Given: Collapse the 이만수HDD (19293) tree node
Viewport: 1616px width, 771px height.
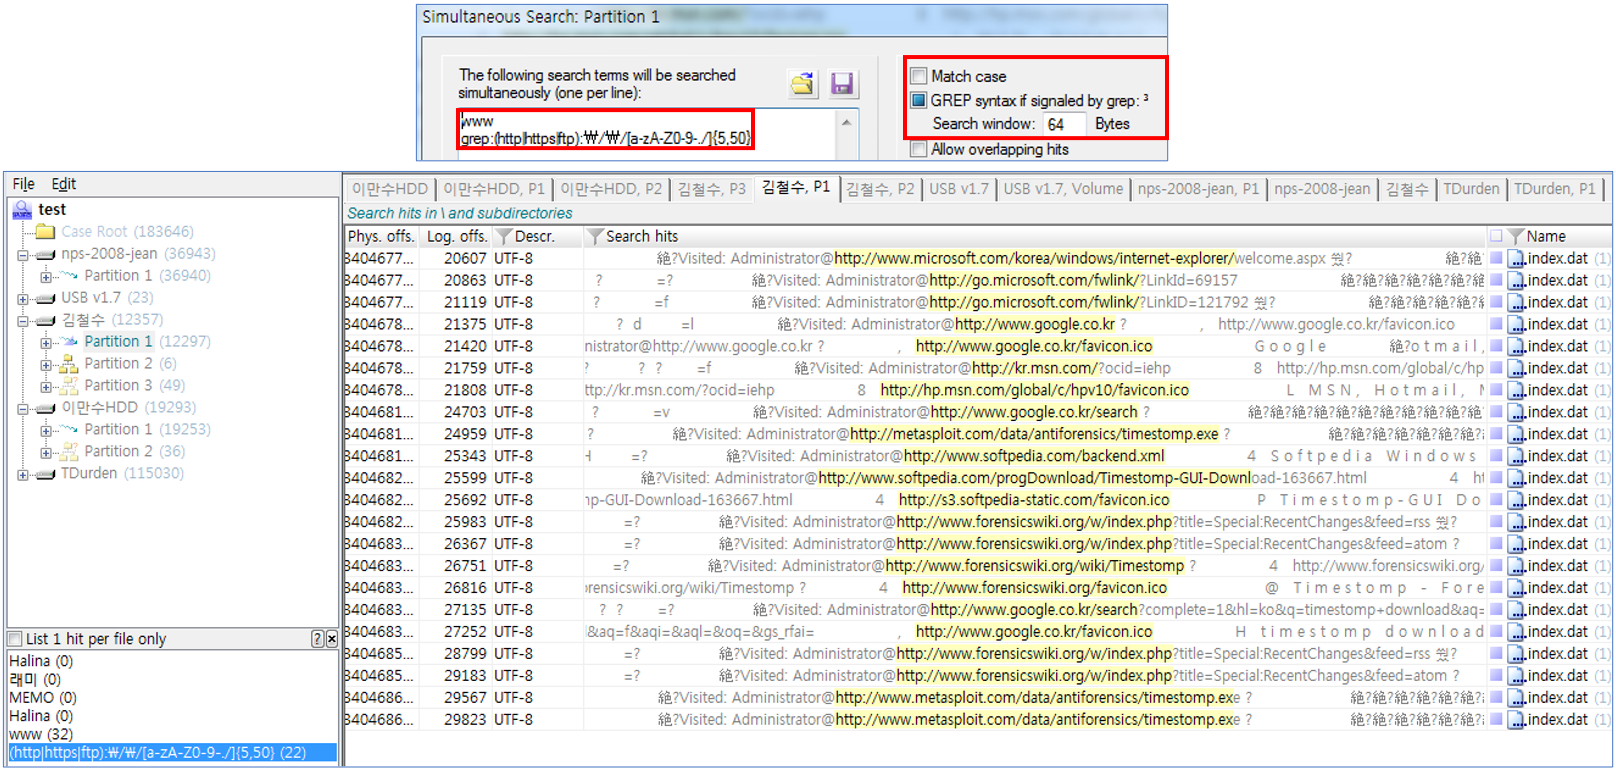Looking at the screenshot, I should [22, 409].
